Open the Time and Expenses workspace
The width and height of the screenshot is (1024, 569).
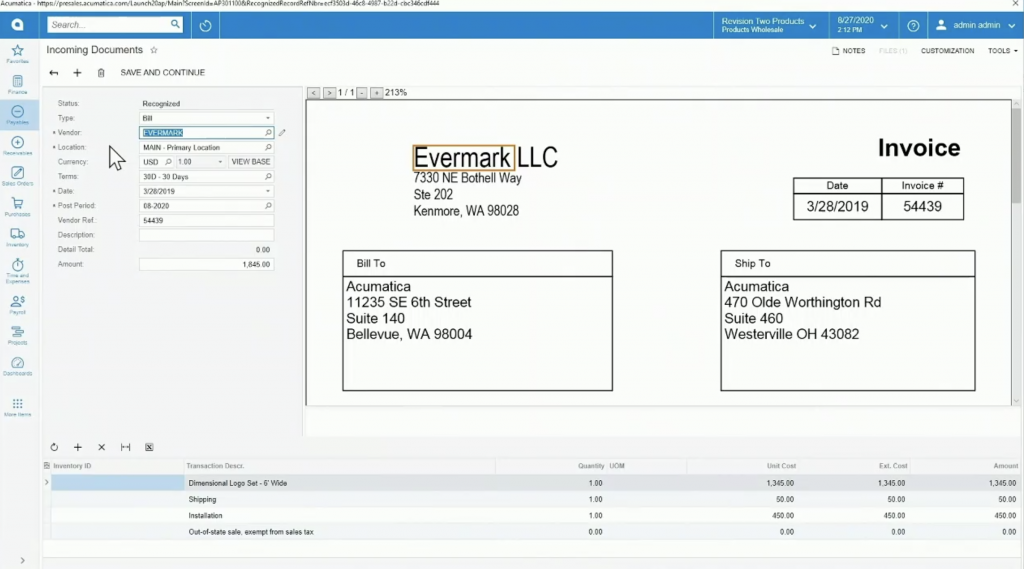(x=18, y=270)
